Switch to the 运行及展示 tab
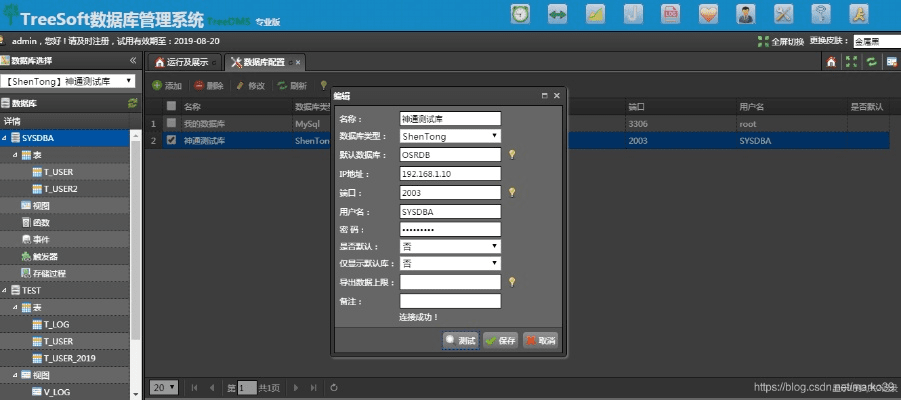The image size is (901, 400). tap(184, 62)
